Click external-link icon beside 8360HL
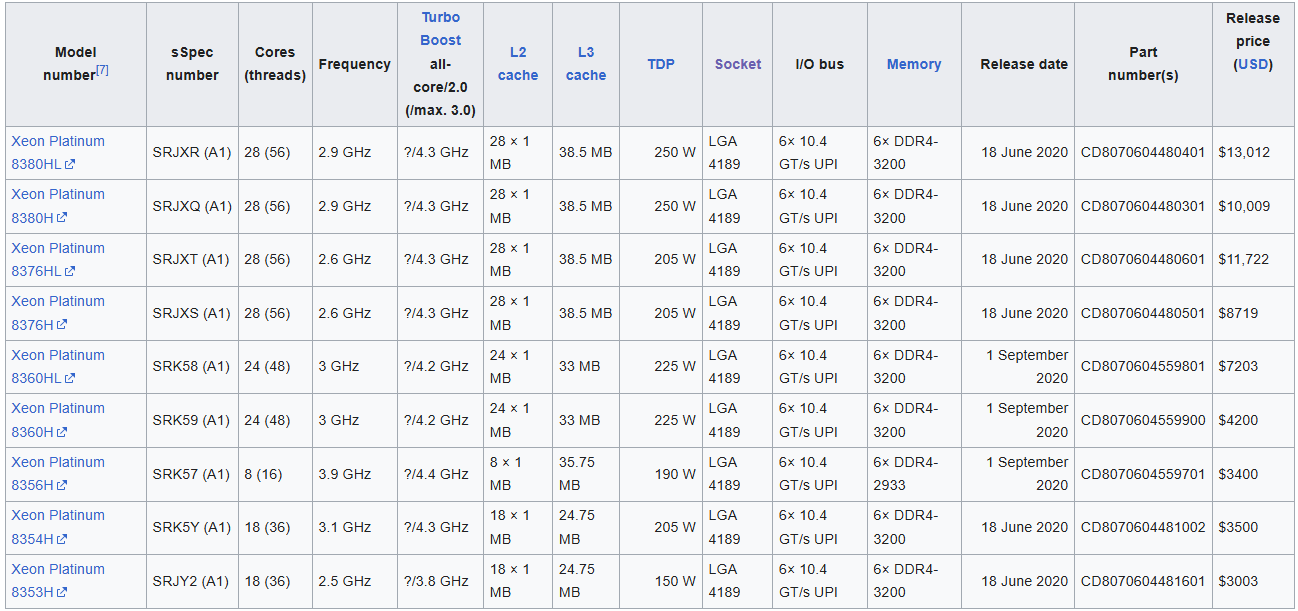 (x=70, y=379)
